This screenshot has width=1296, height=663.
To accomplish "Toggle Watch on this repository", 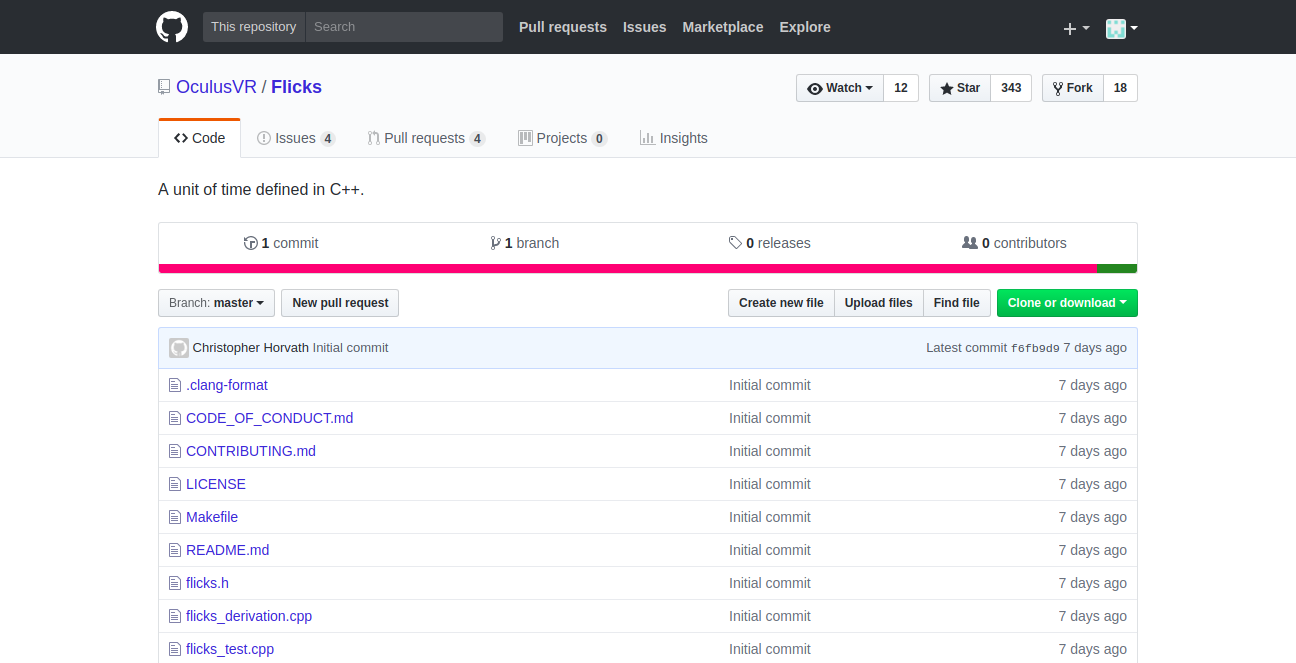I will click(x=840, y=88).
